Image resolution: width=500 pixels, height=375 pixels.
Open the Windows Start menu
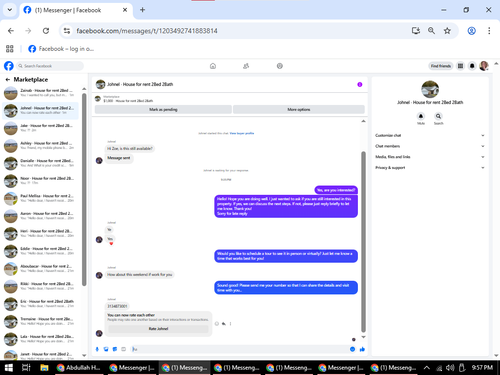click(9, 368)
